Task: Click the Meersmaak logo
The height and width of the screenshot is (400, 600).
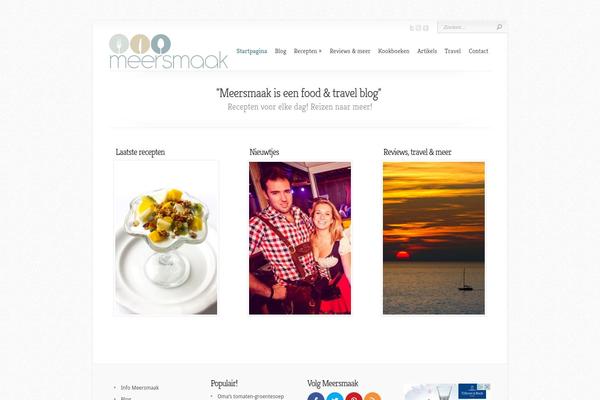Action: (168, 51)
